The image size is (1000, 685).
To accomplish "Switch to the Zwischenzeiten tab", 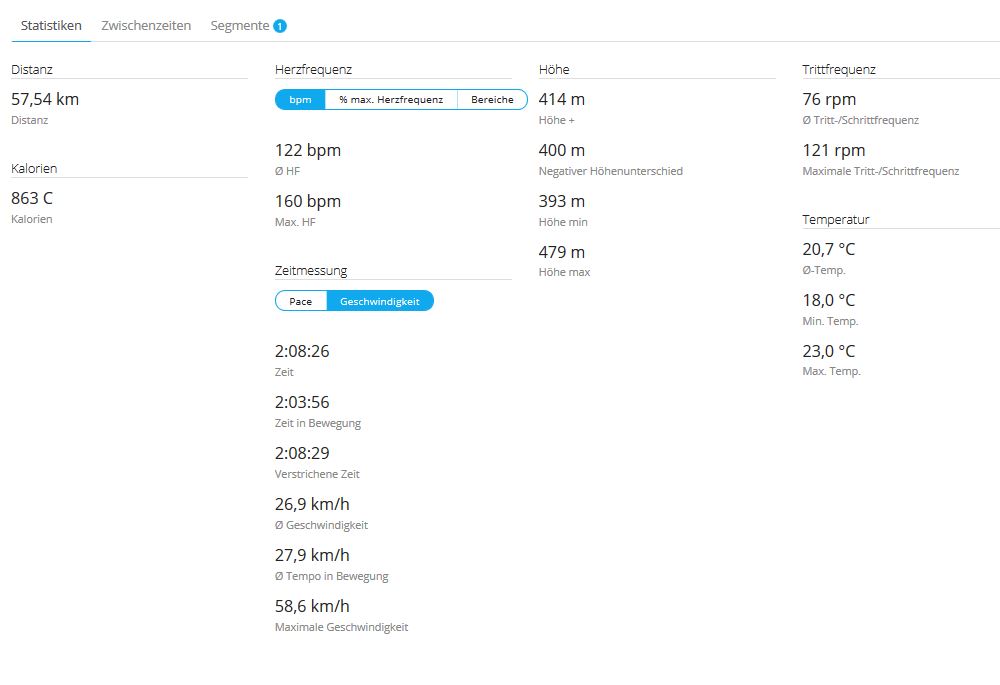I will pos(146,26).
